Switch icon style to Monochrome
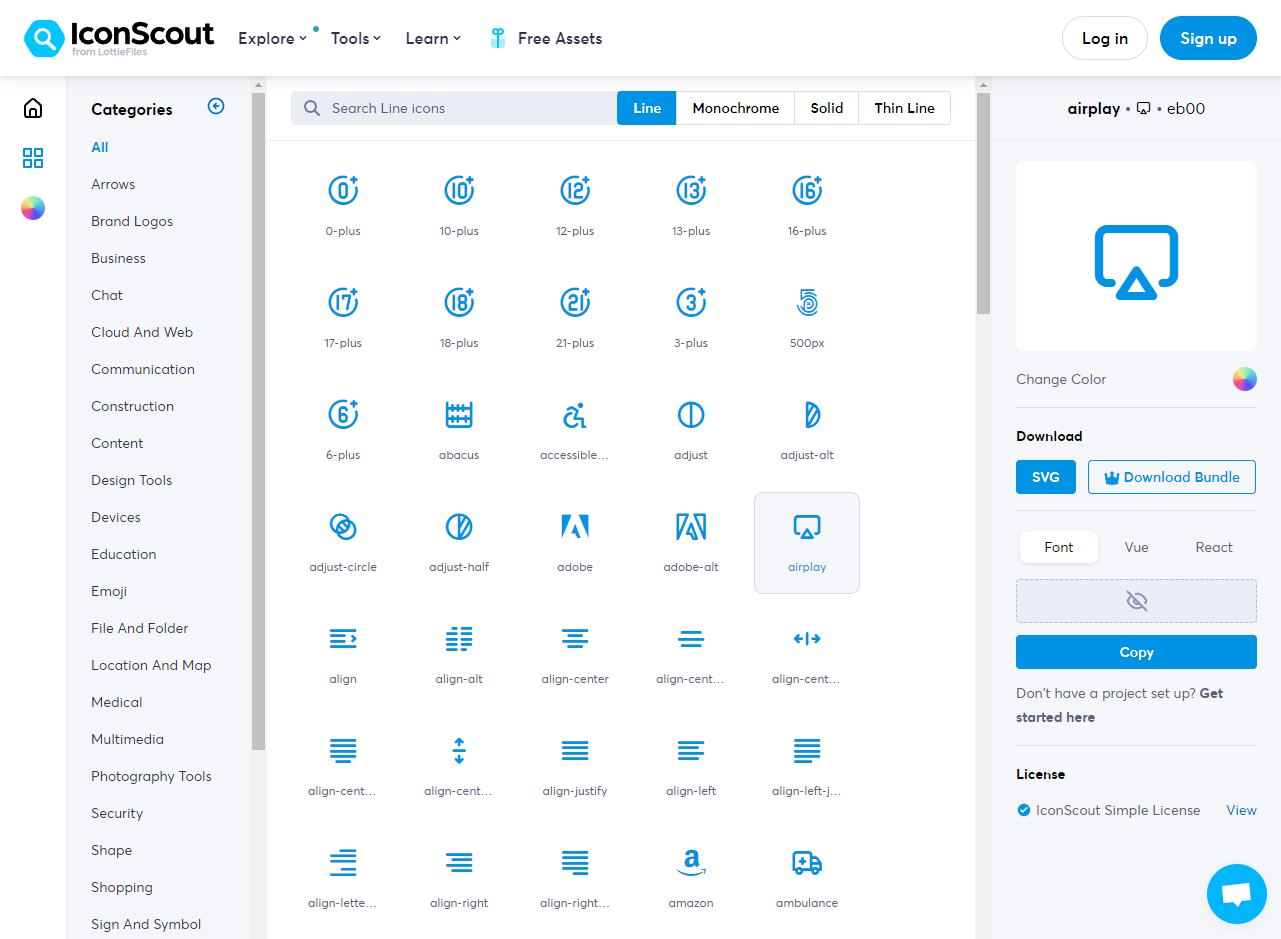 coord(735,108)
